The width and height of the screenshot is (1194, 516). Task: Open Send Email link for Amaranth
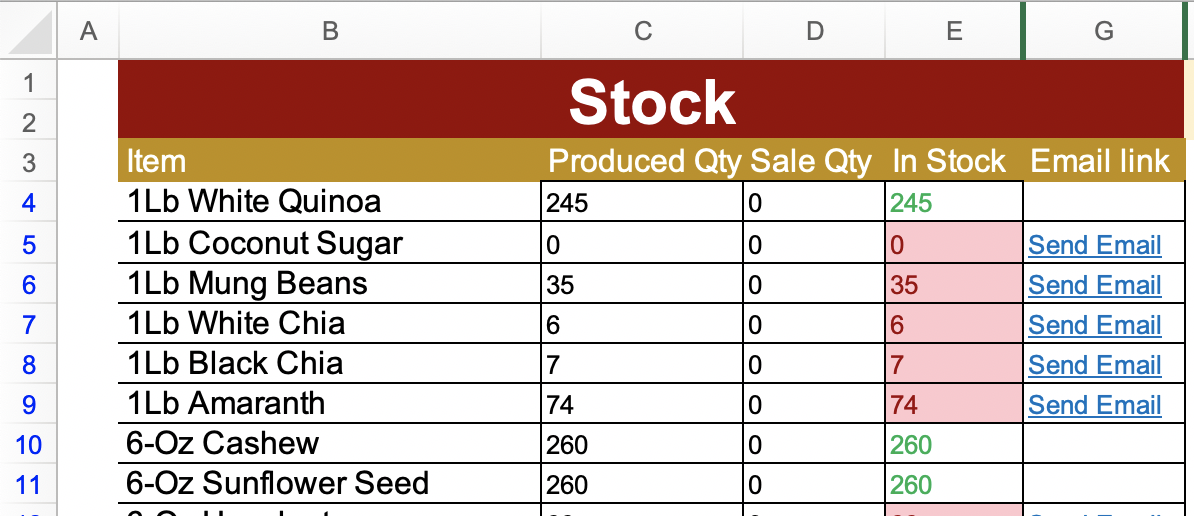click(1094, 405)
